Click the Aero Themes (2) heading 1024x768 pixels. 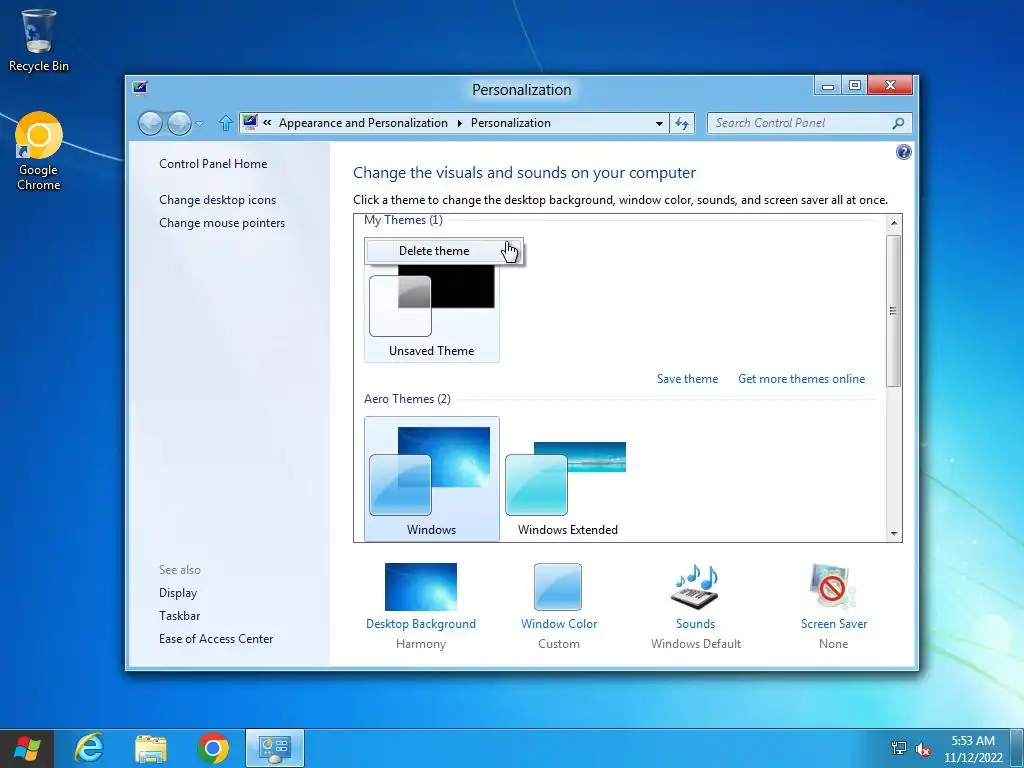tap(407, 399)
